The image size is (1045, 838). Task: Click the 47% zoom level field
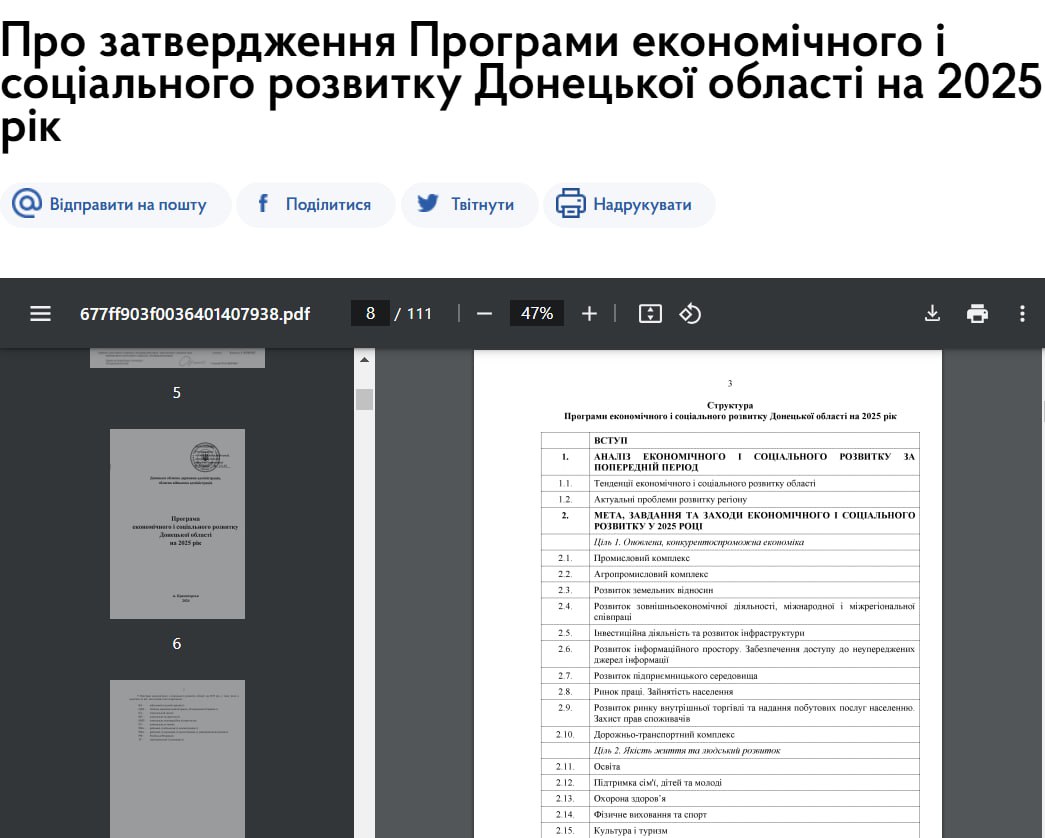(x=537, y=314)
